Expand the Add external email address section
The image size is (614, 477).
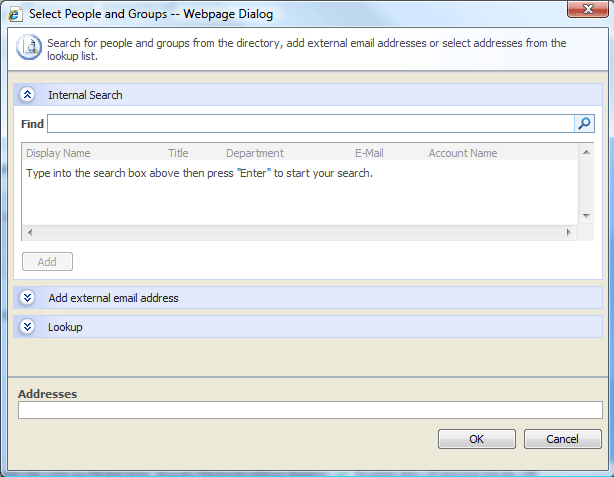click(x=28, y=298)
